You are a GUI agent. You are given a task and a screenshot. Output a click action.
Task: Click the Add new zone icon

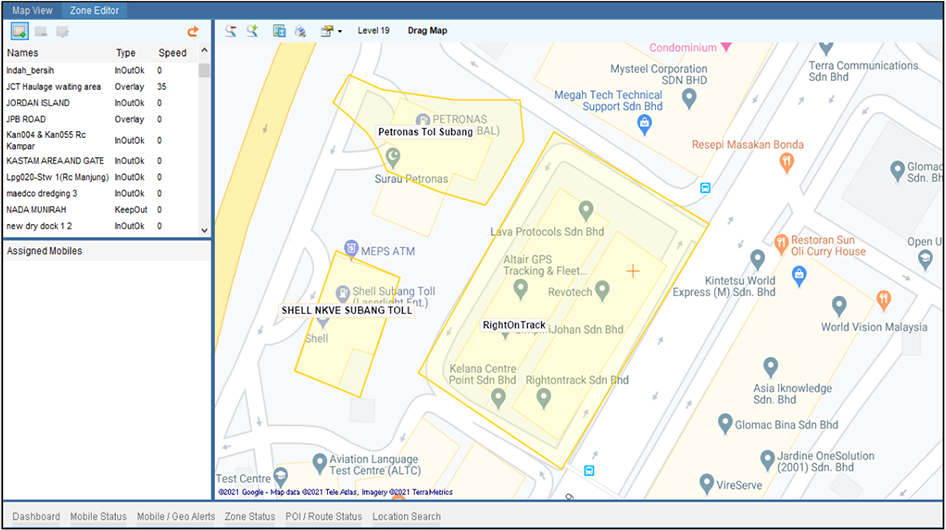[x=19, y=31]
